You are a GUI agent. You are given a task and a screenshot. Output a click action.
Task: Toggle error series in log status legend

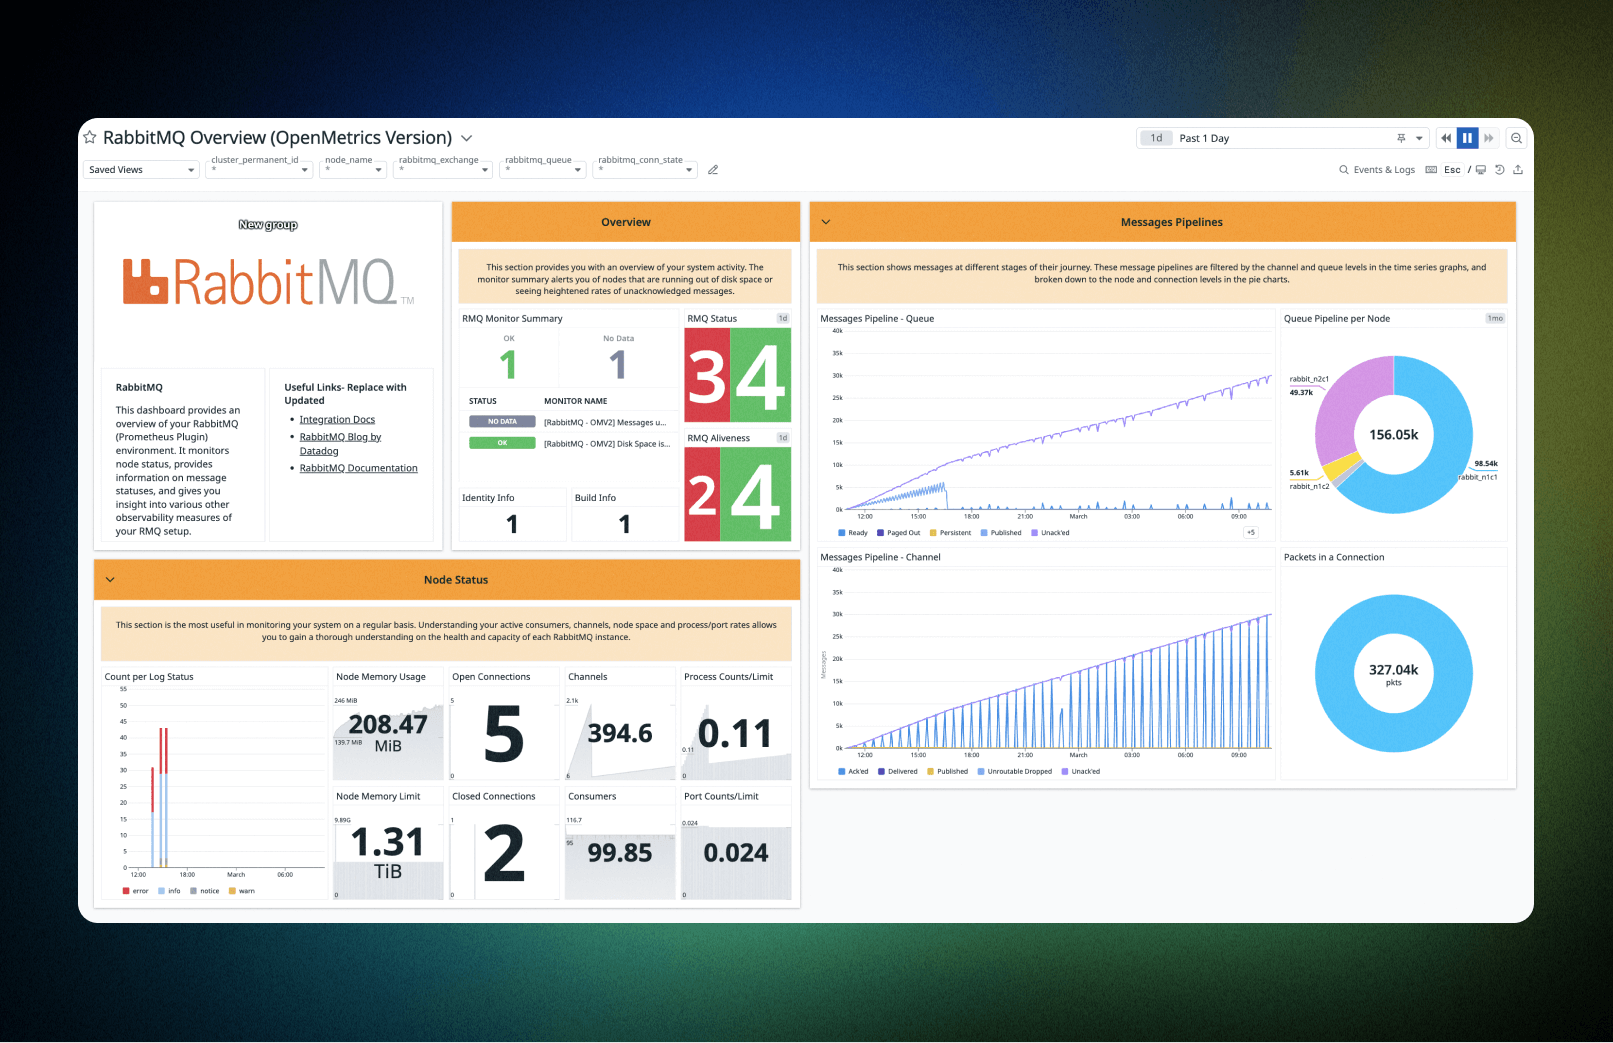click(135, 891)
